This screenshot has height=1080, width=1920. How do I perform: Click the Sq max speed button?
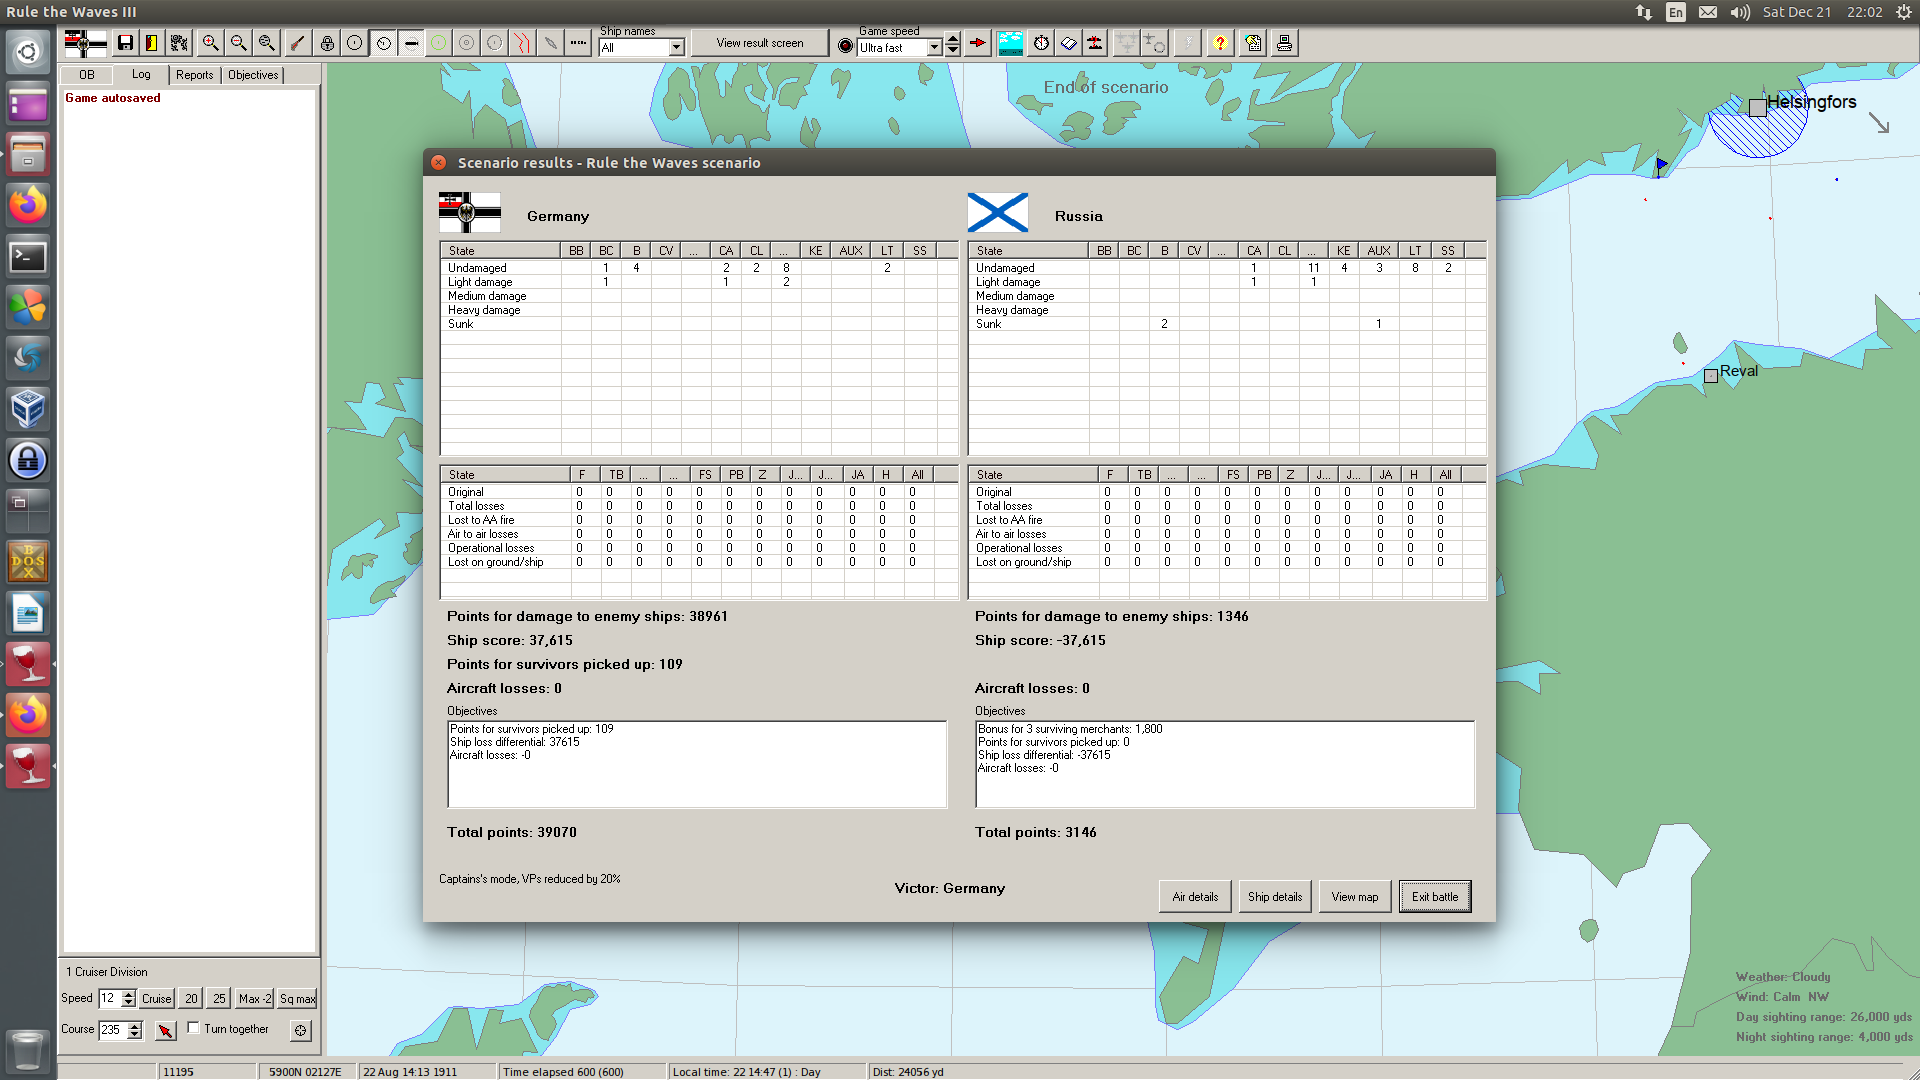(x=298, y=999)
